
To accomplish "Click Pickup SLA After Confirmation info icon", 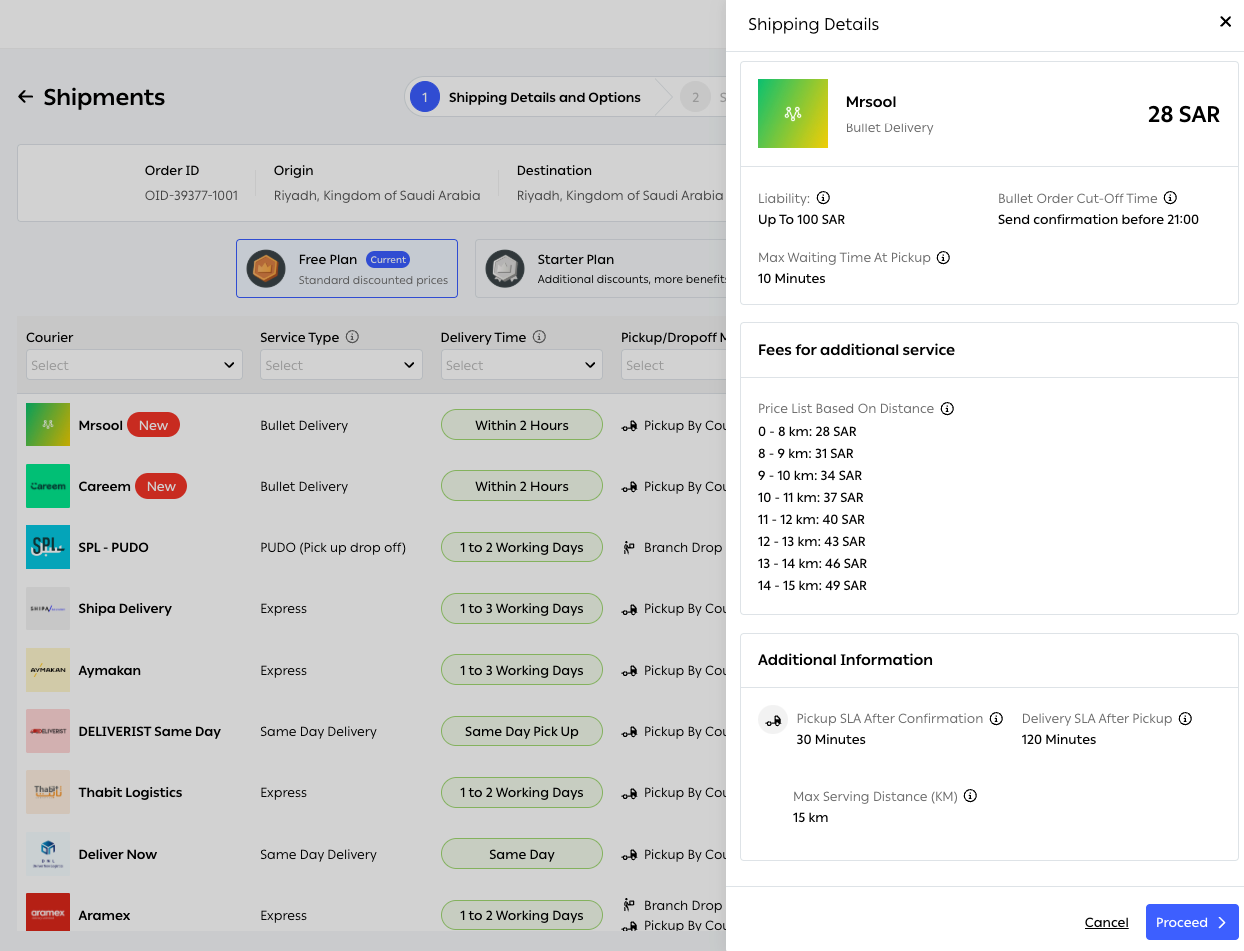I will [x=996, y=718].
